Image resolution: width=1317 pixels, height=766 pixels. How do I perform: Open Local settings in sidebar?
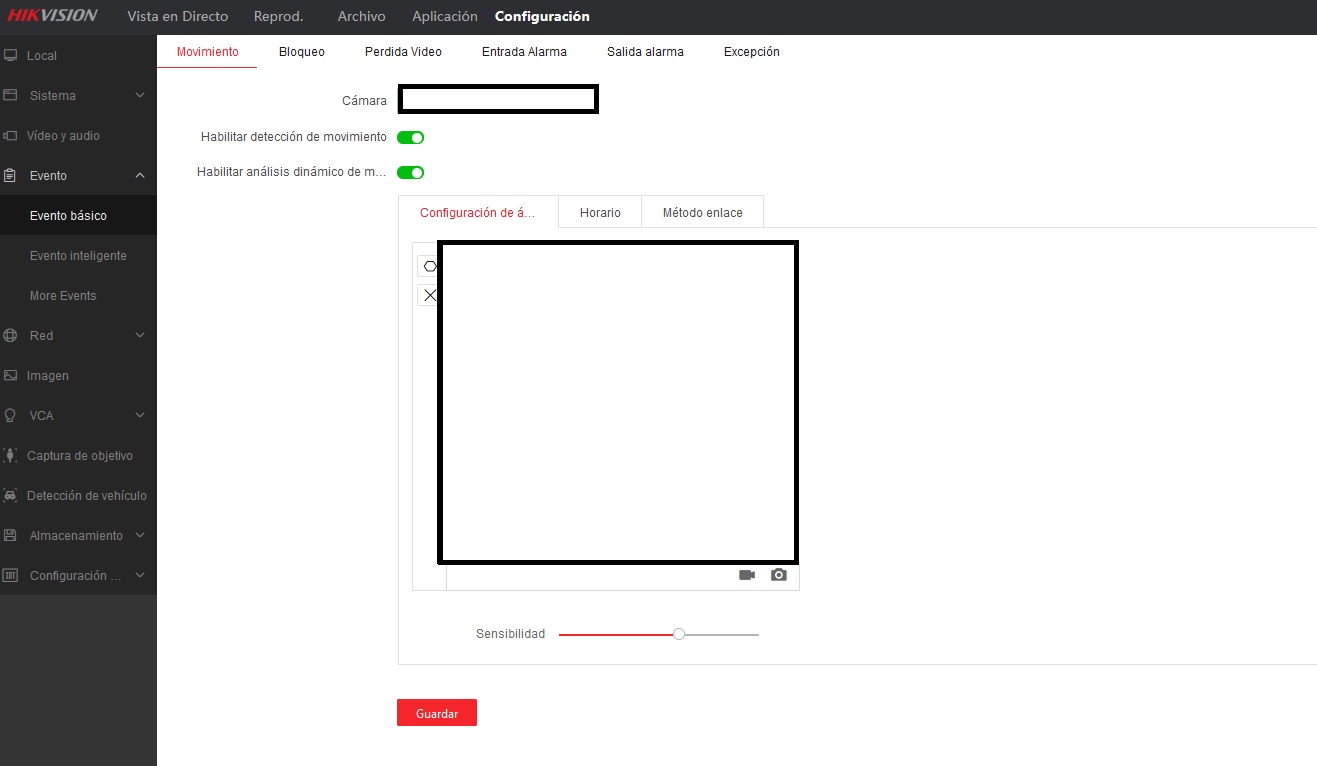[41, 56]
